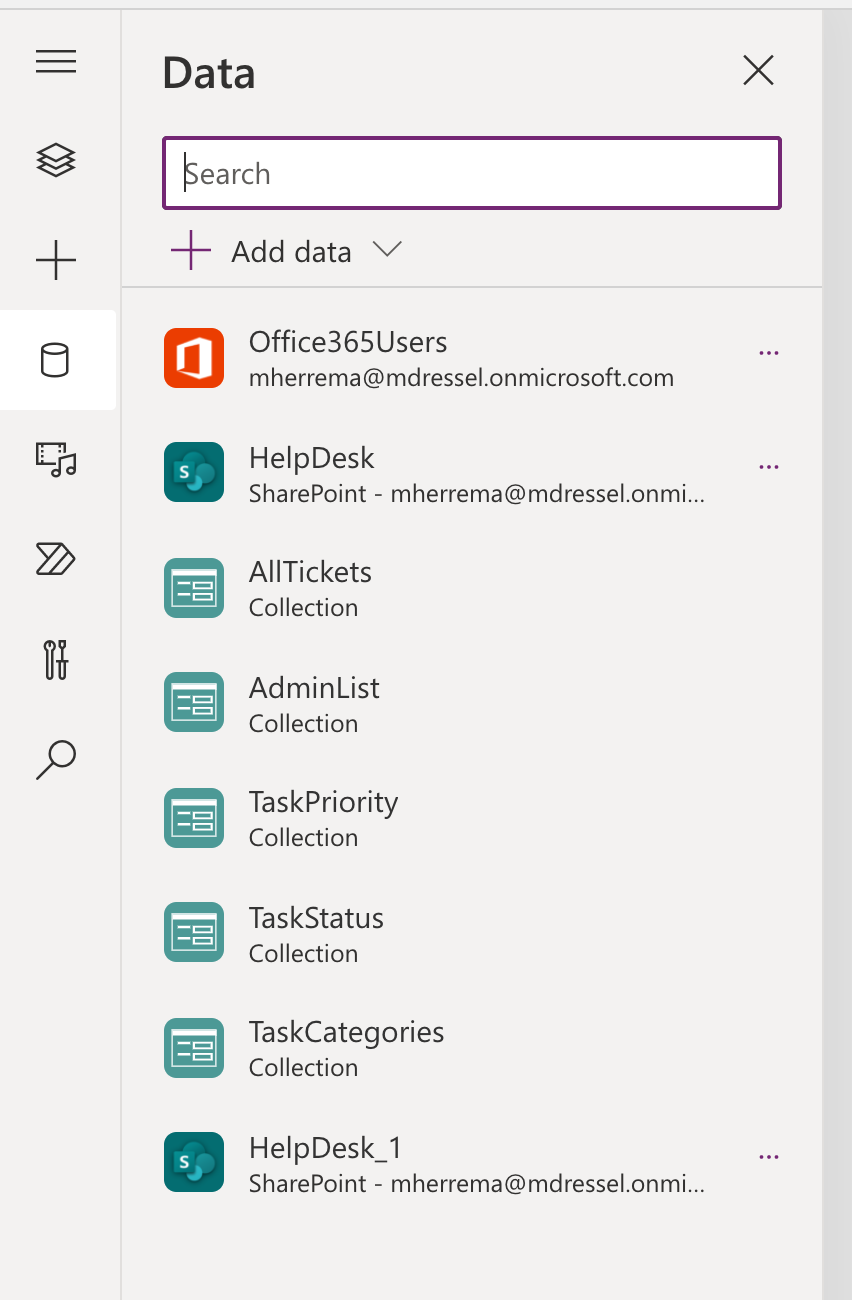Open more options for HelpDesk
The width and height of the screenshot is (852, 1300).
click(x=769, y=467)
